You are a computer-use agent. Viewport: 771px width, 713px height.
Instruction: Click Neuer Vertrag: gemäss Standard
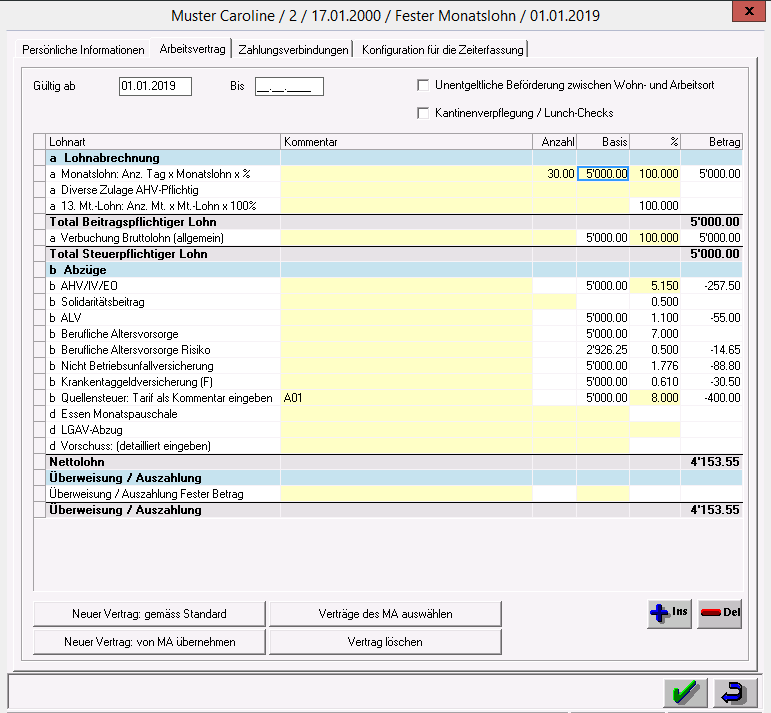pyautogui.click(x=149, y=613)
